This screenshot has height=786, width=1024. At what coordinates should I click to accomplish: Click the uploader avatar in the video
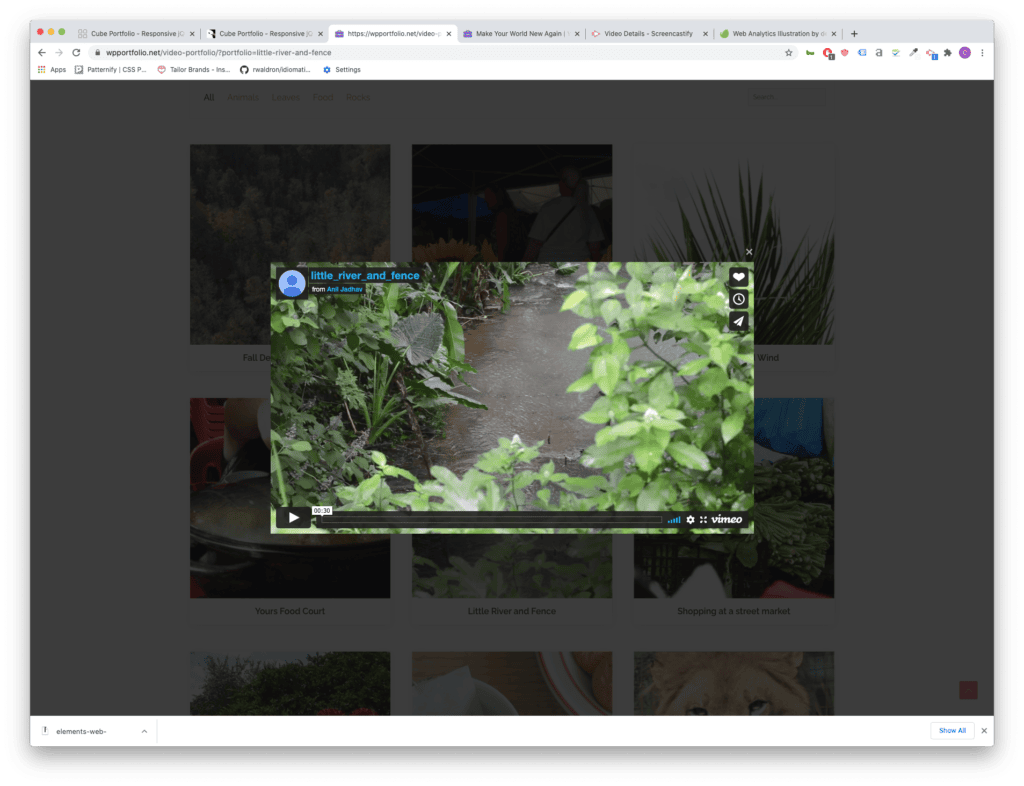click(x=292, y=283)
